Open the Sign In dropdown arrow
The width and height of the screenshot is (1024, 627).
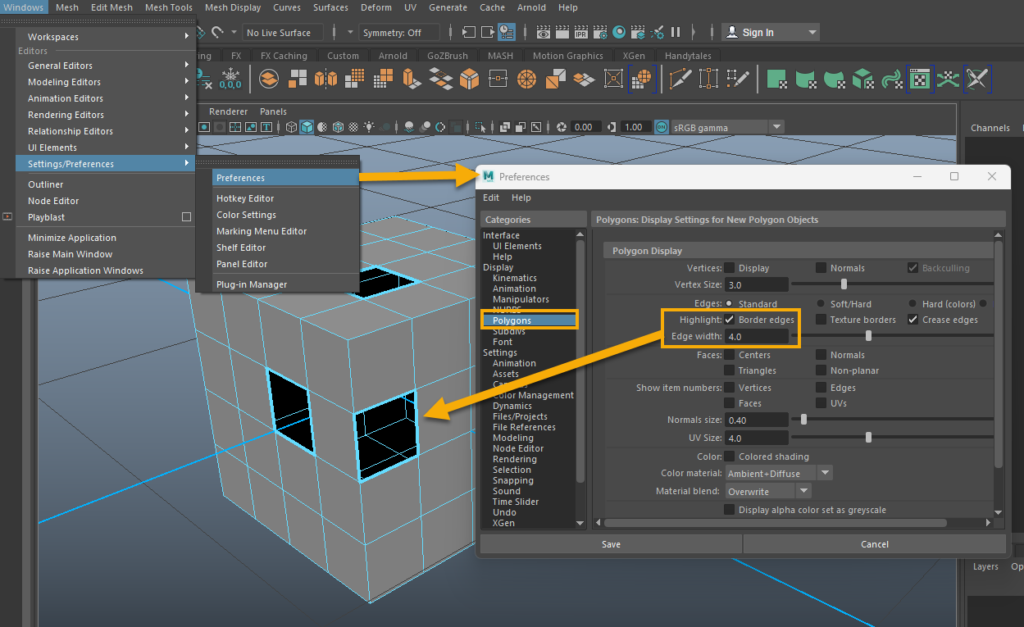812,32
